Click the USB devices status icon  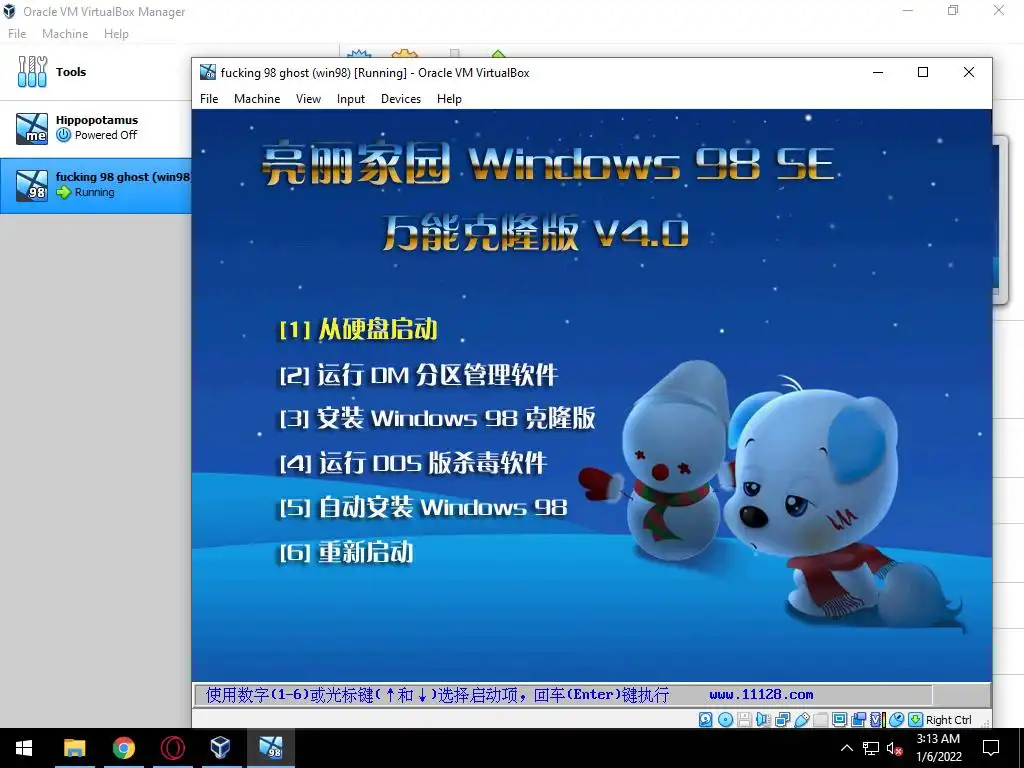803,720
